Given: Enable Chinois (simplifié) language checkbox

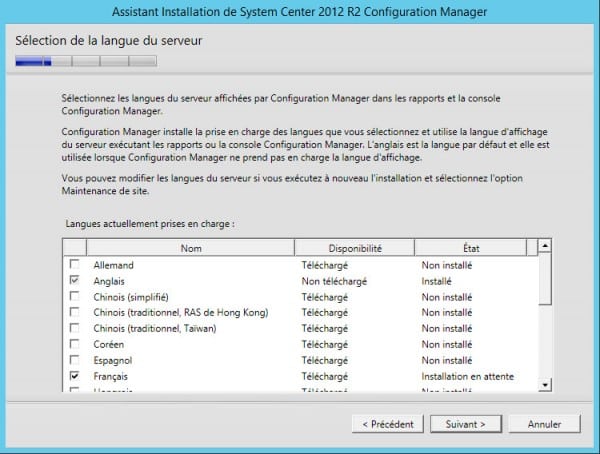Looking at the screenshot, I should click(x=75, y=297).
